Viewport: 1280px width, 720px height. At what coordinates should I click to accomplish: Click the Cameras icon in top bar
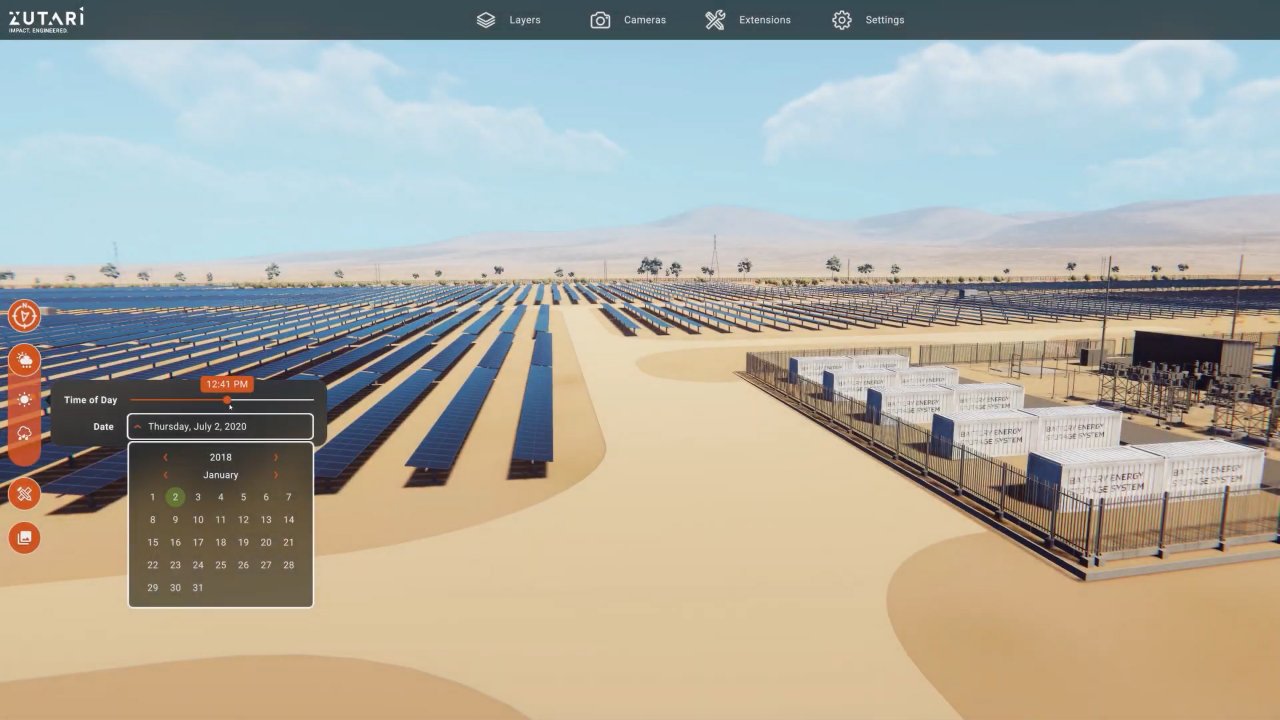(600, 19)
